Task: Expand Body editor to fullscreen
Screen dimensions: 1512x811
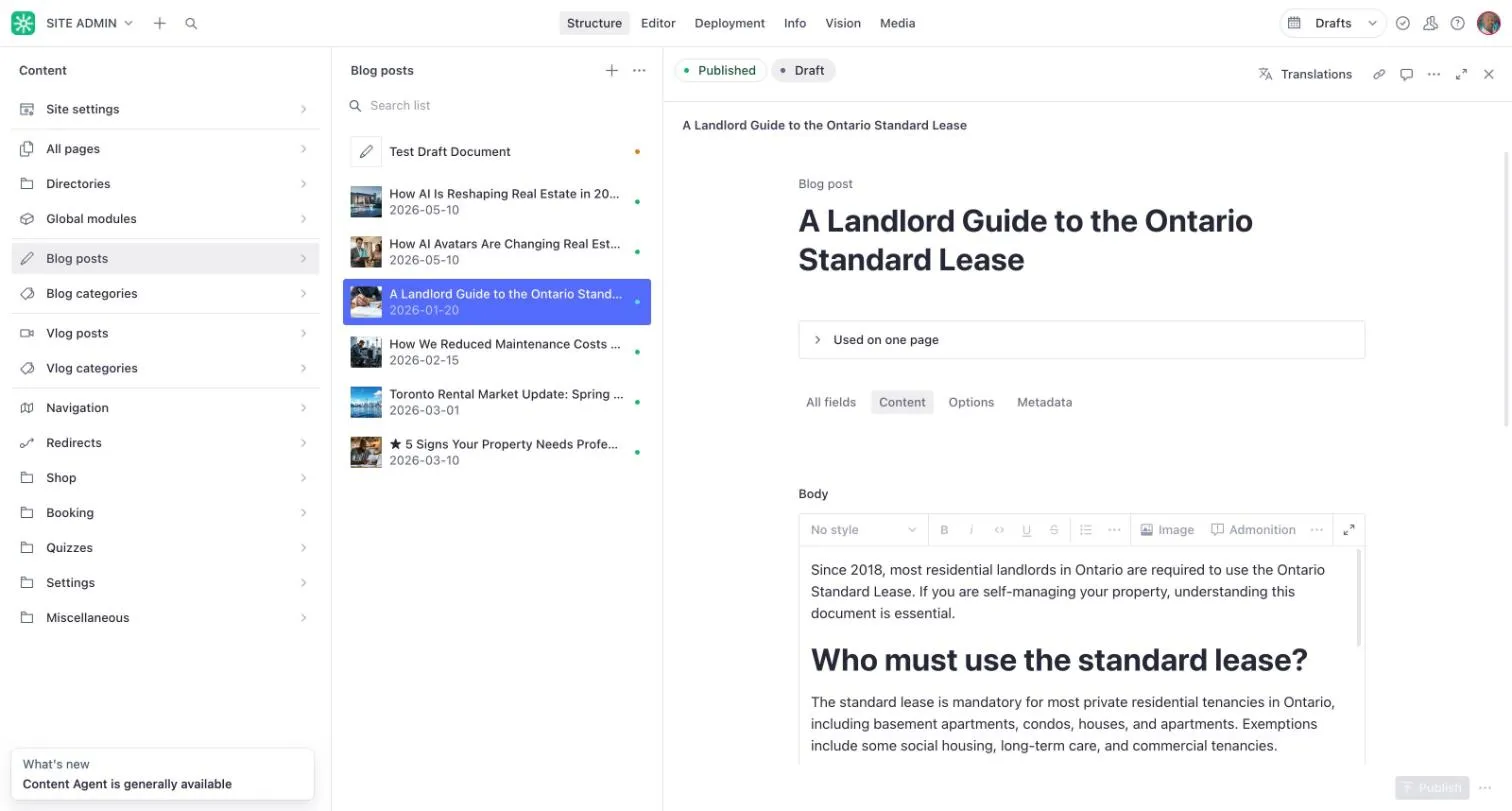Action: (x=1349, y=530)
